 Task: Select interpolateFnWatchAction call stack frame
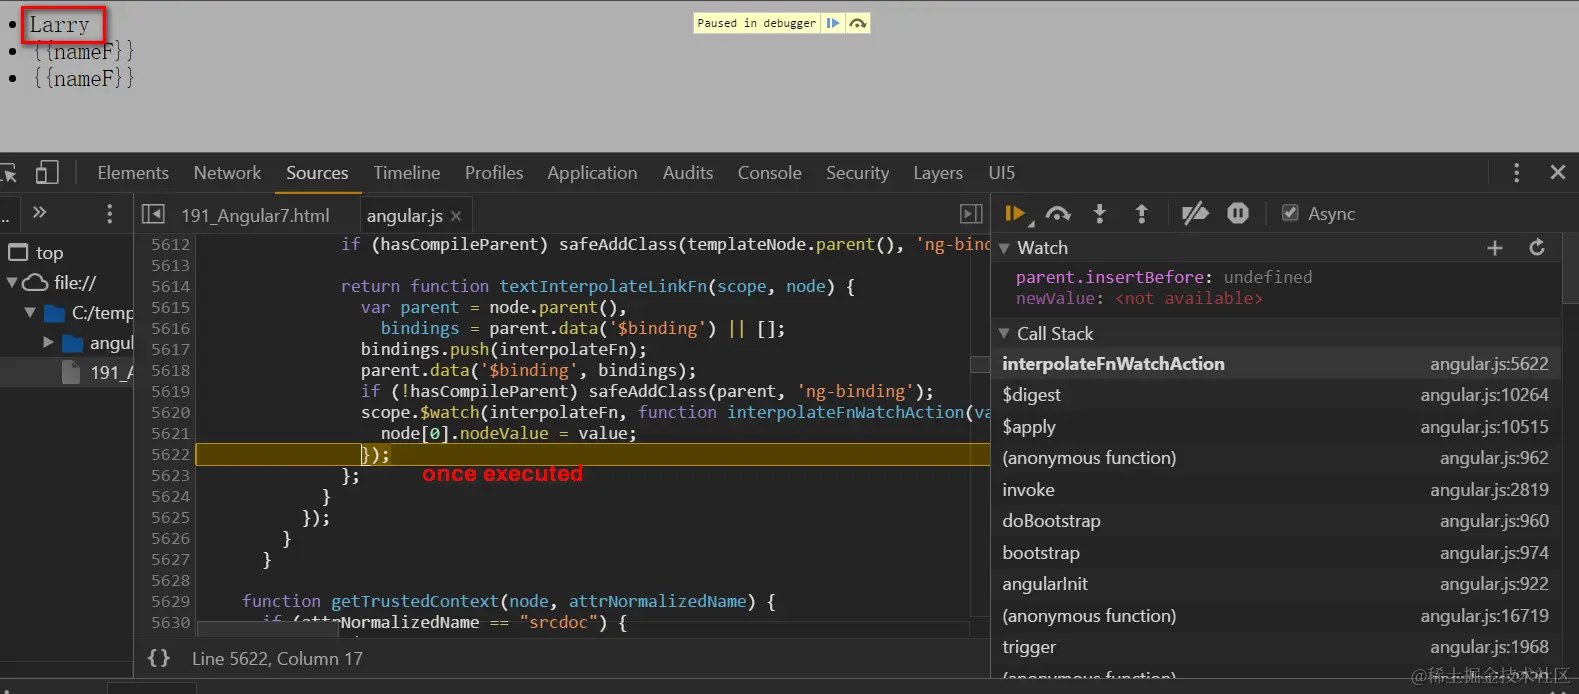(1275, 364)
